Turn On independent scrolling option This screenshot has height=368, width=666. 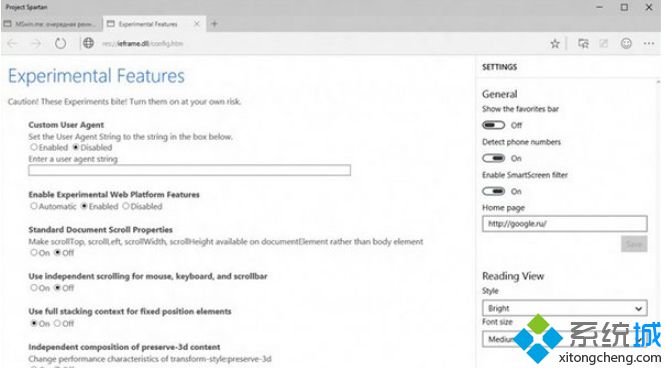pos(34,288)
